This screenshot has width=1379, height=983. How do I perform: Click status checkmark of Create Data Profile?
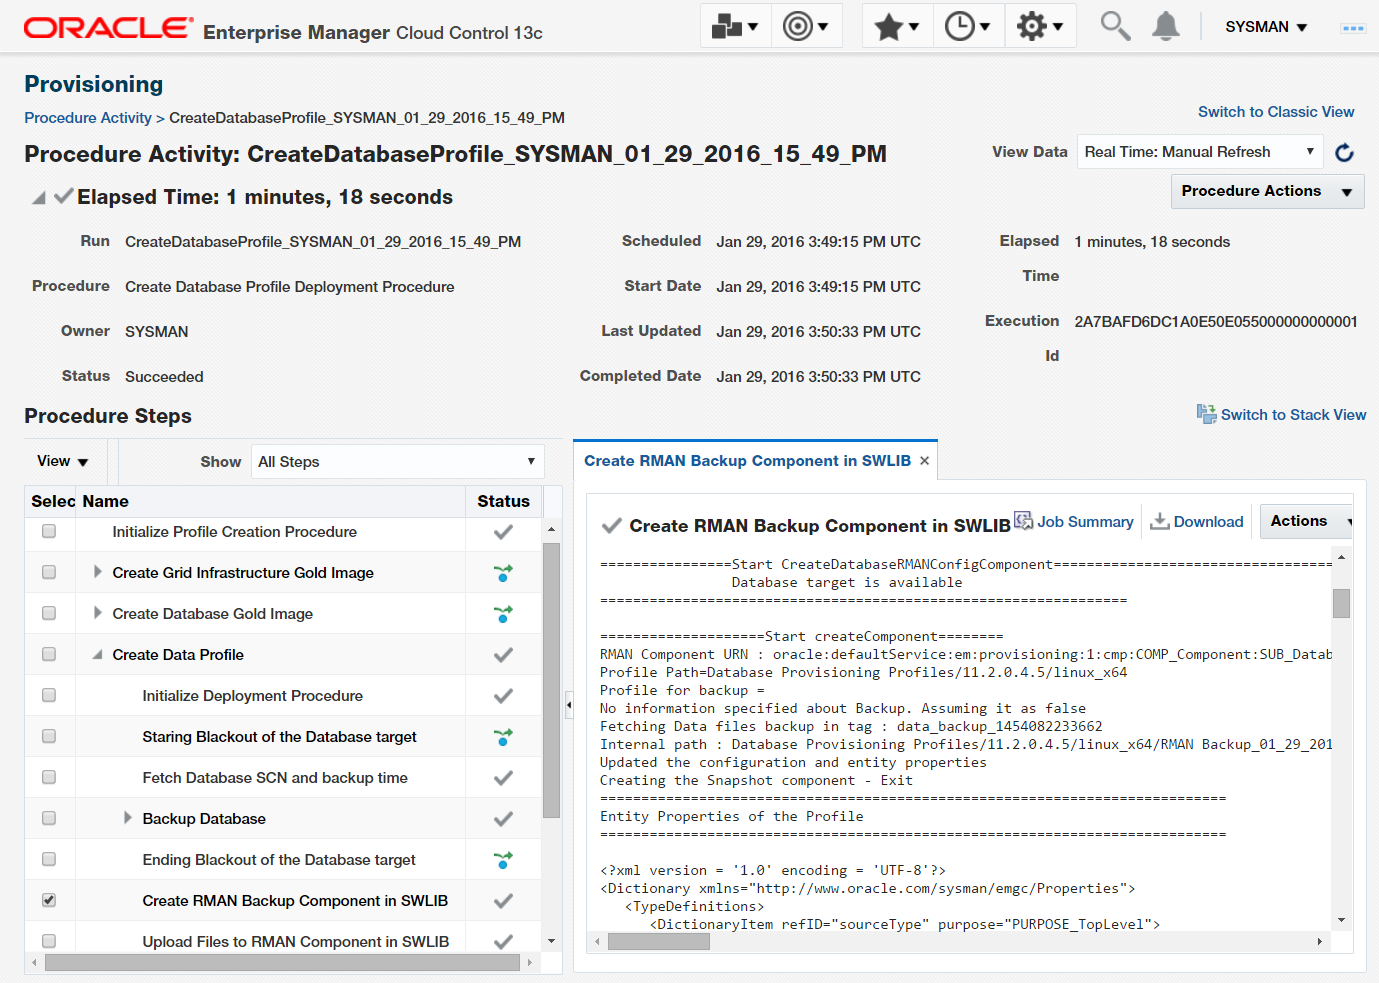[503, 655]
